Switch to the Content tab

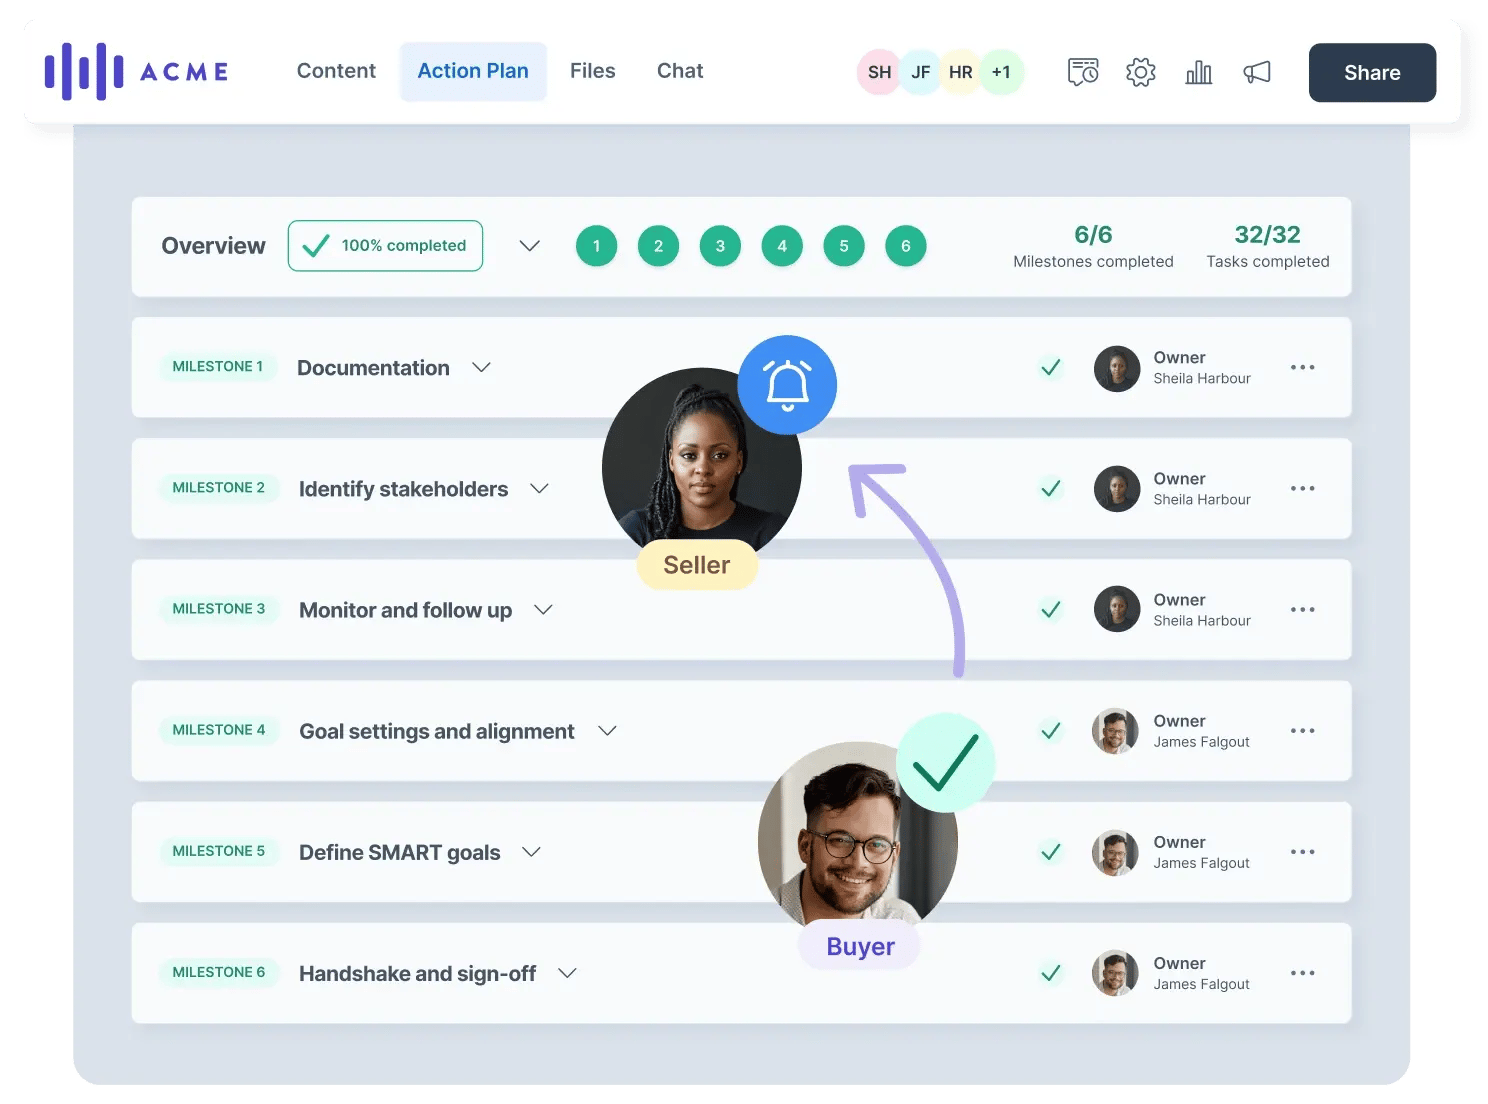click(336, 71)
